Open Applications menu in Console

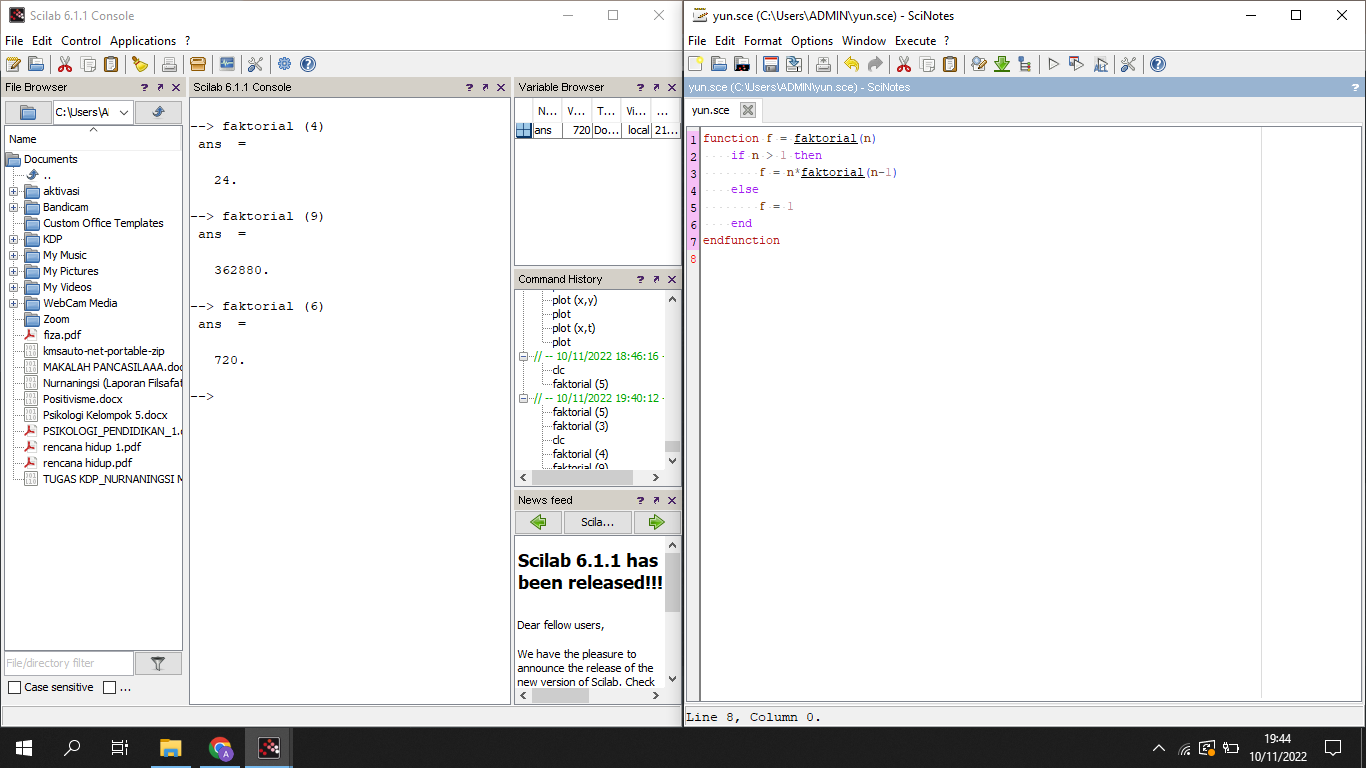pyautogui.click(x=143, y=41)
